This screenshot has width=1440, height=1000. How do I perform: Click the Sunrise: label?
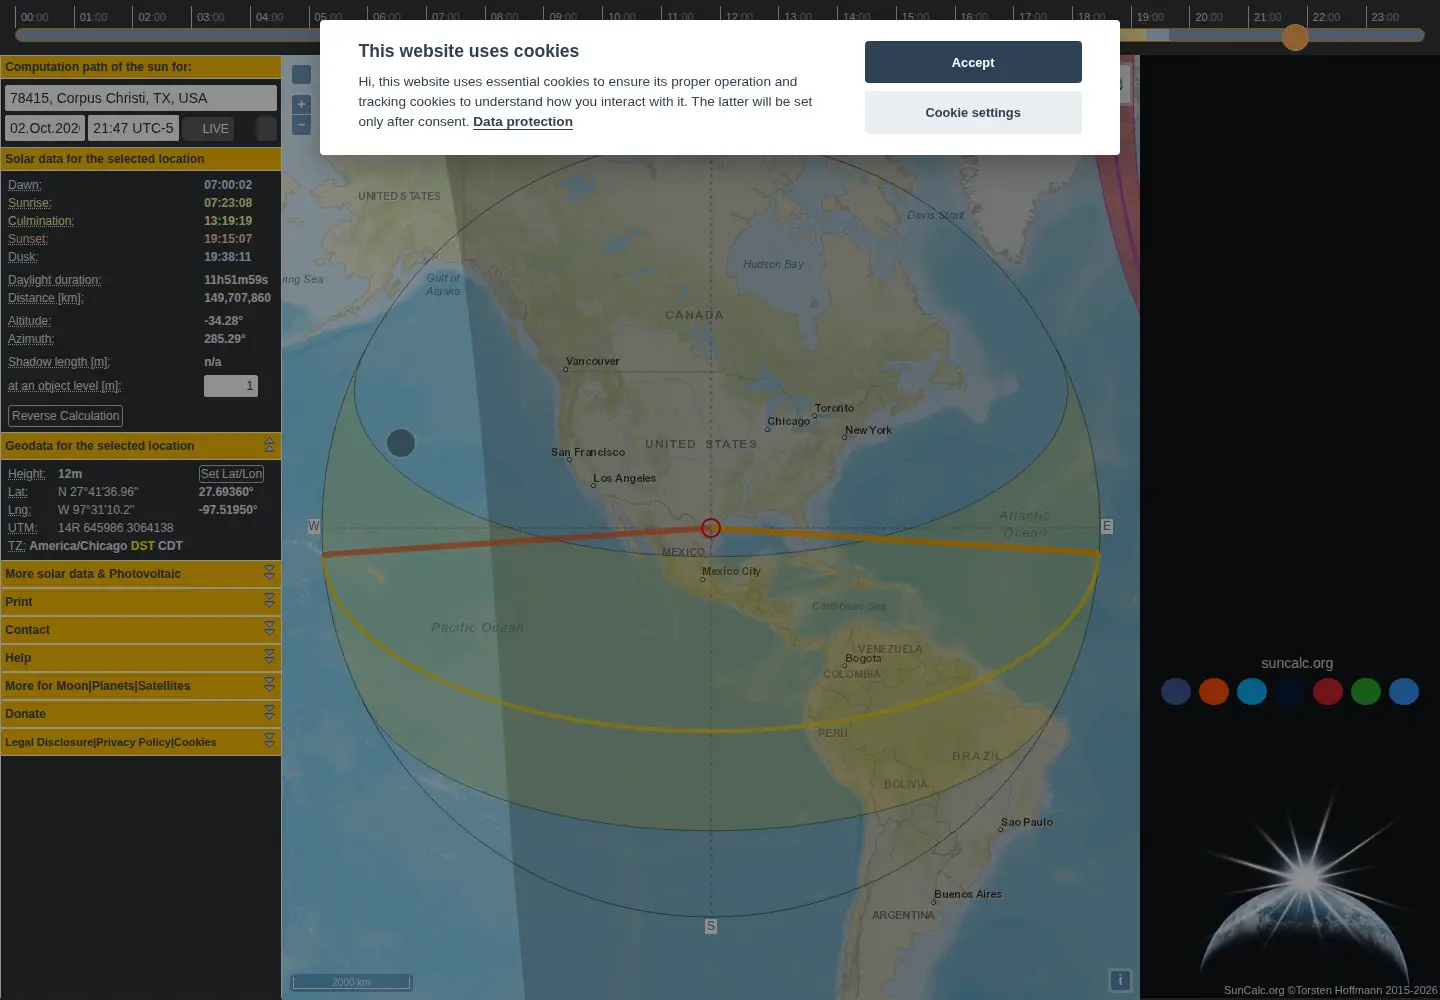[29, 203]
